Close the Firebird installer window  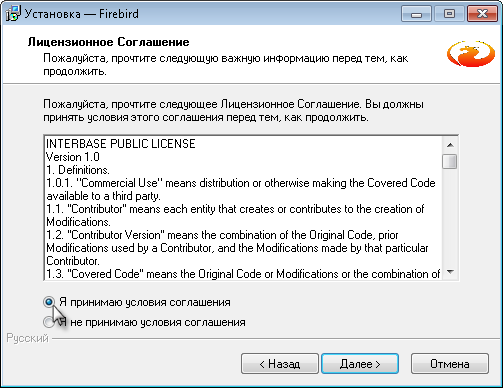coord(482,14)
